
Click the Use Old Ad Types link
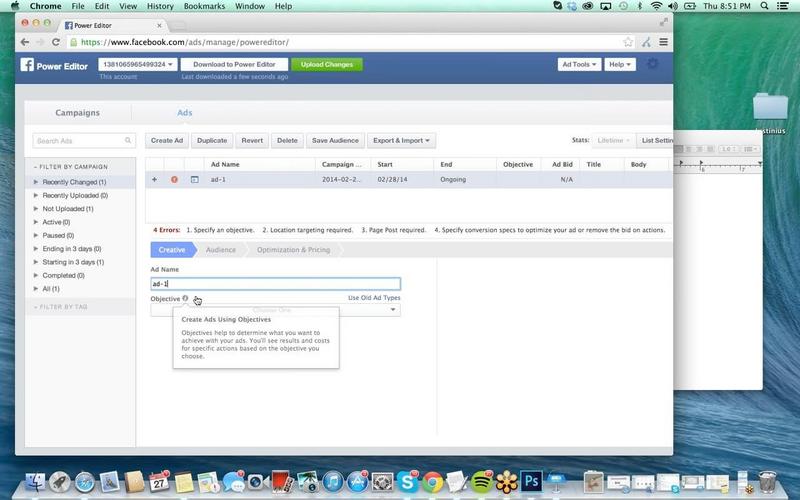tap(374, 297)
